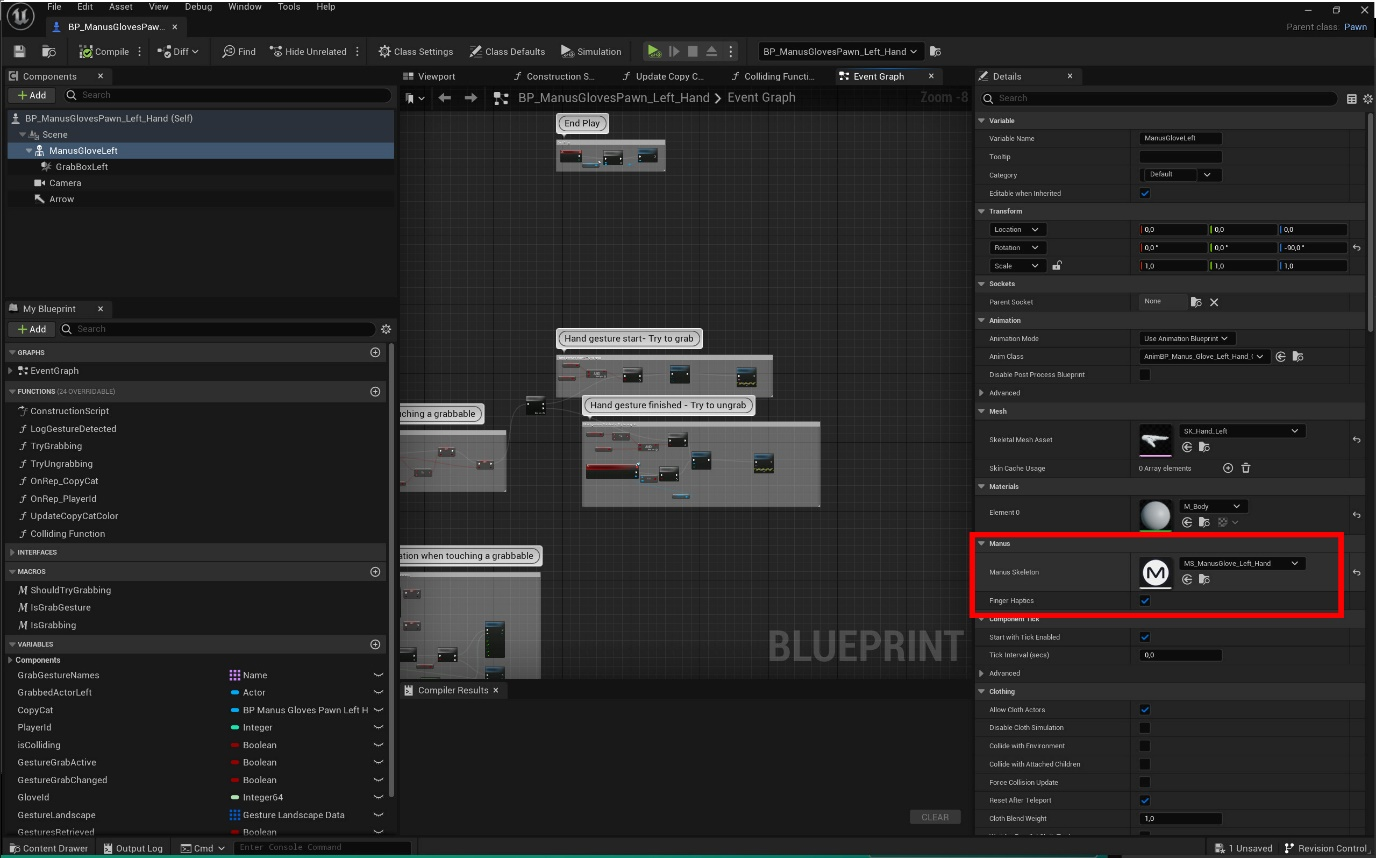Enable Disable Post Process Blueprint checkbox
The height and width of the screenshot is (858, 1376).
coord(1145,375)
